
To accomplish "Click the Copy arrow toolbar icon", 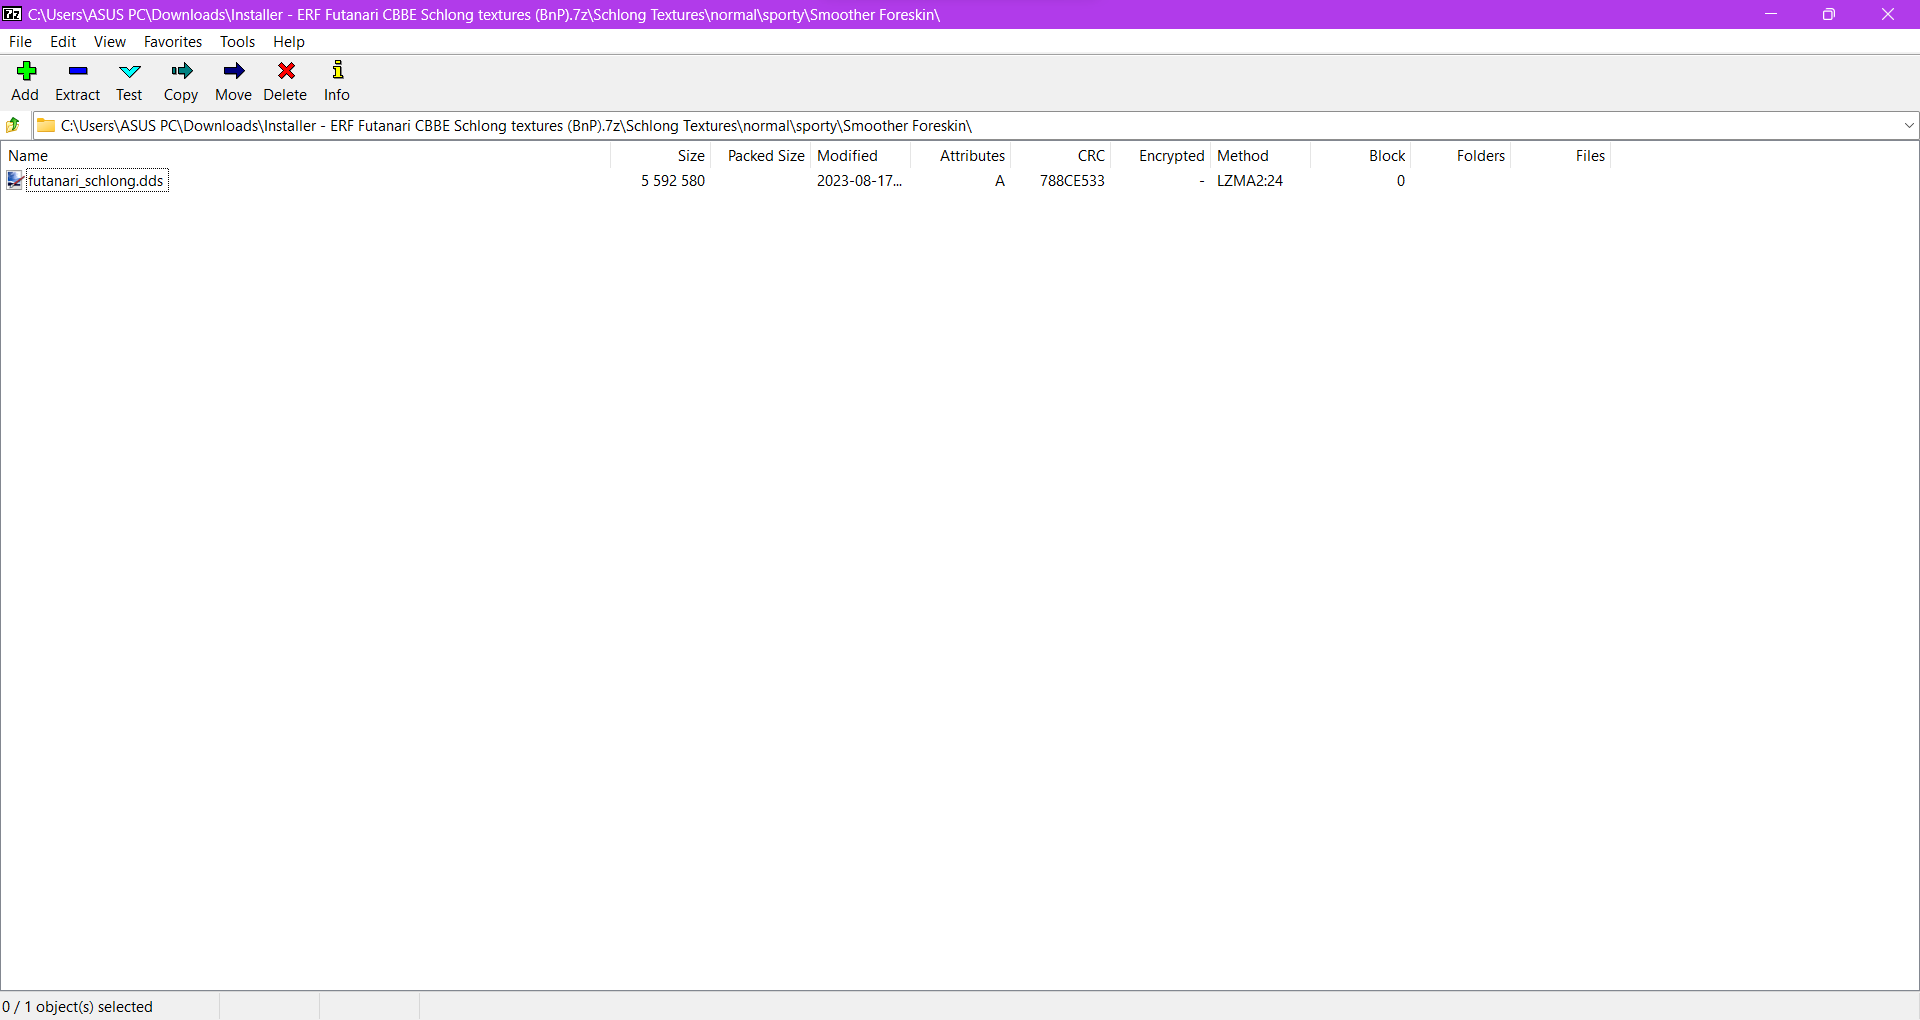I will click(x=181, y=71).
